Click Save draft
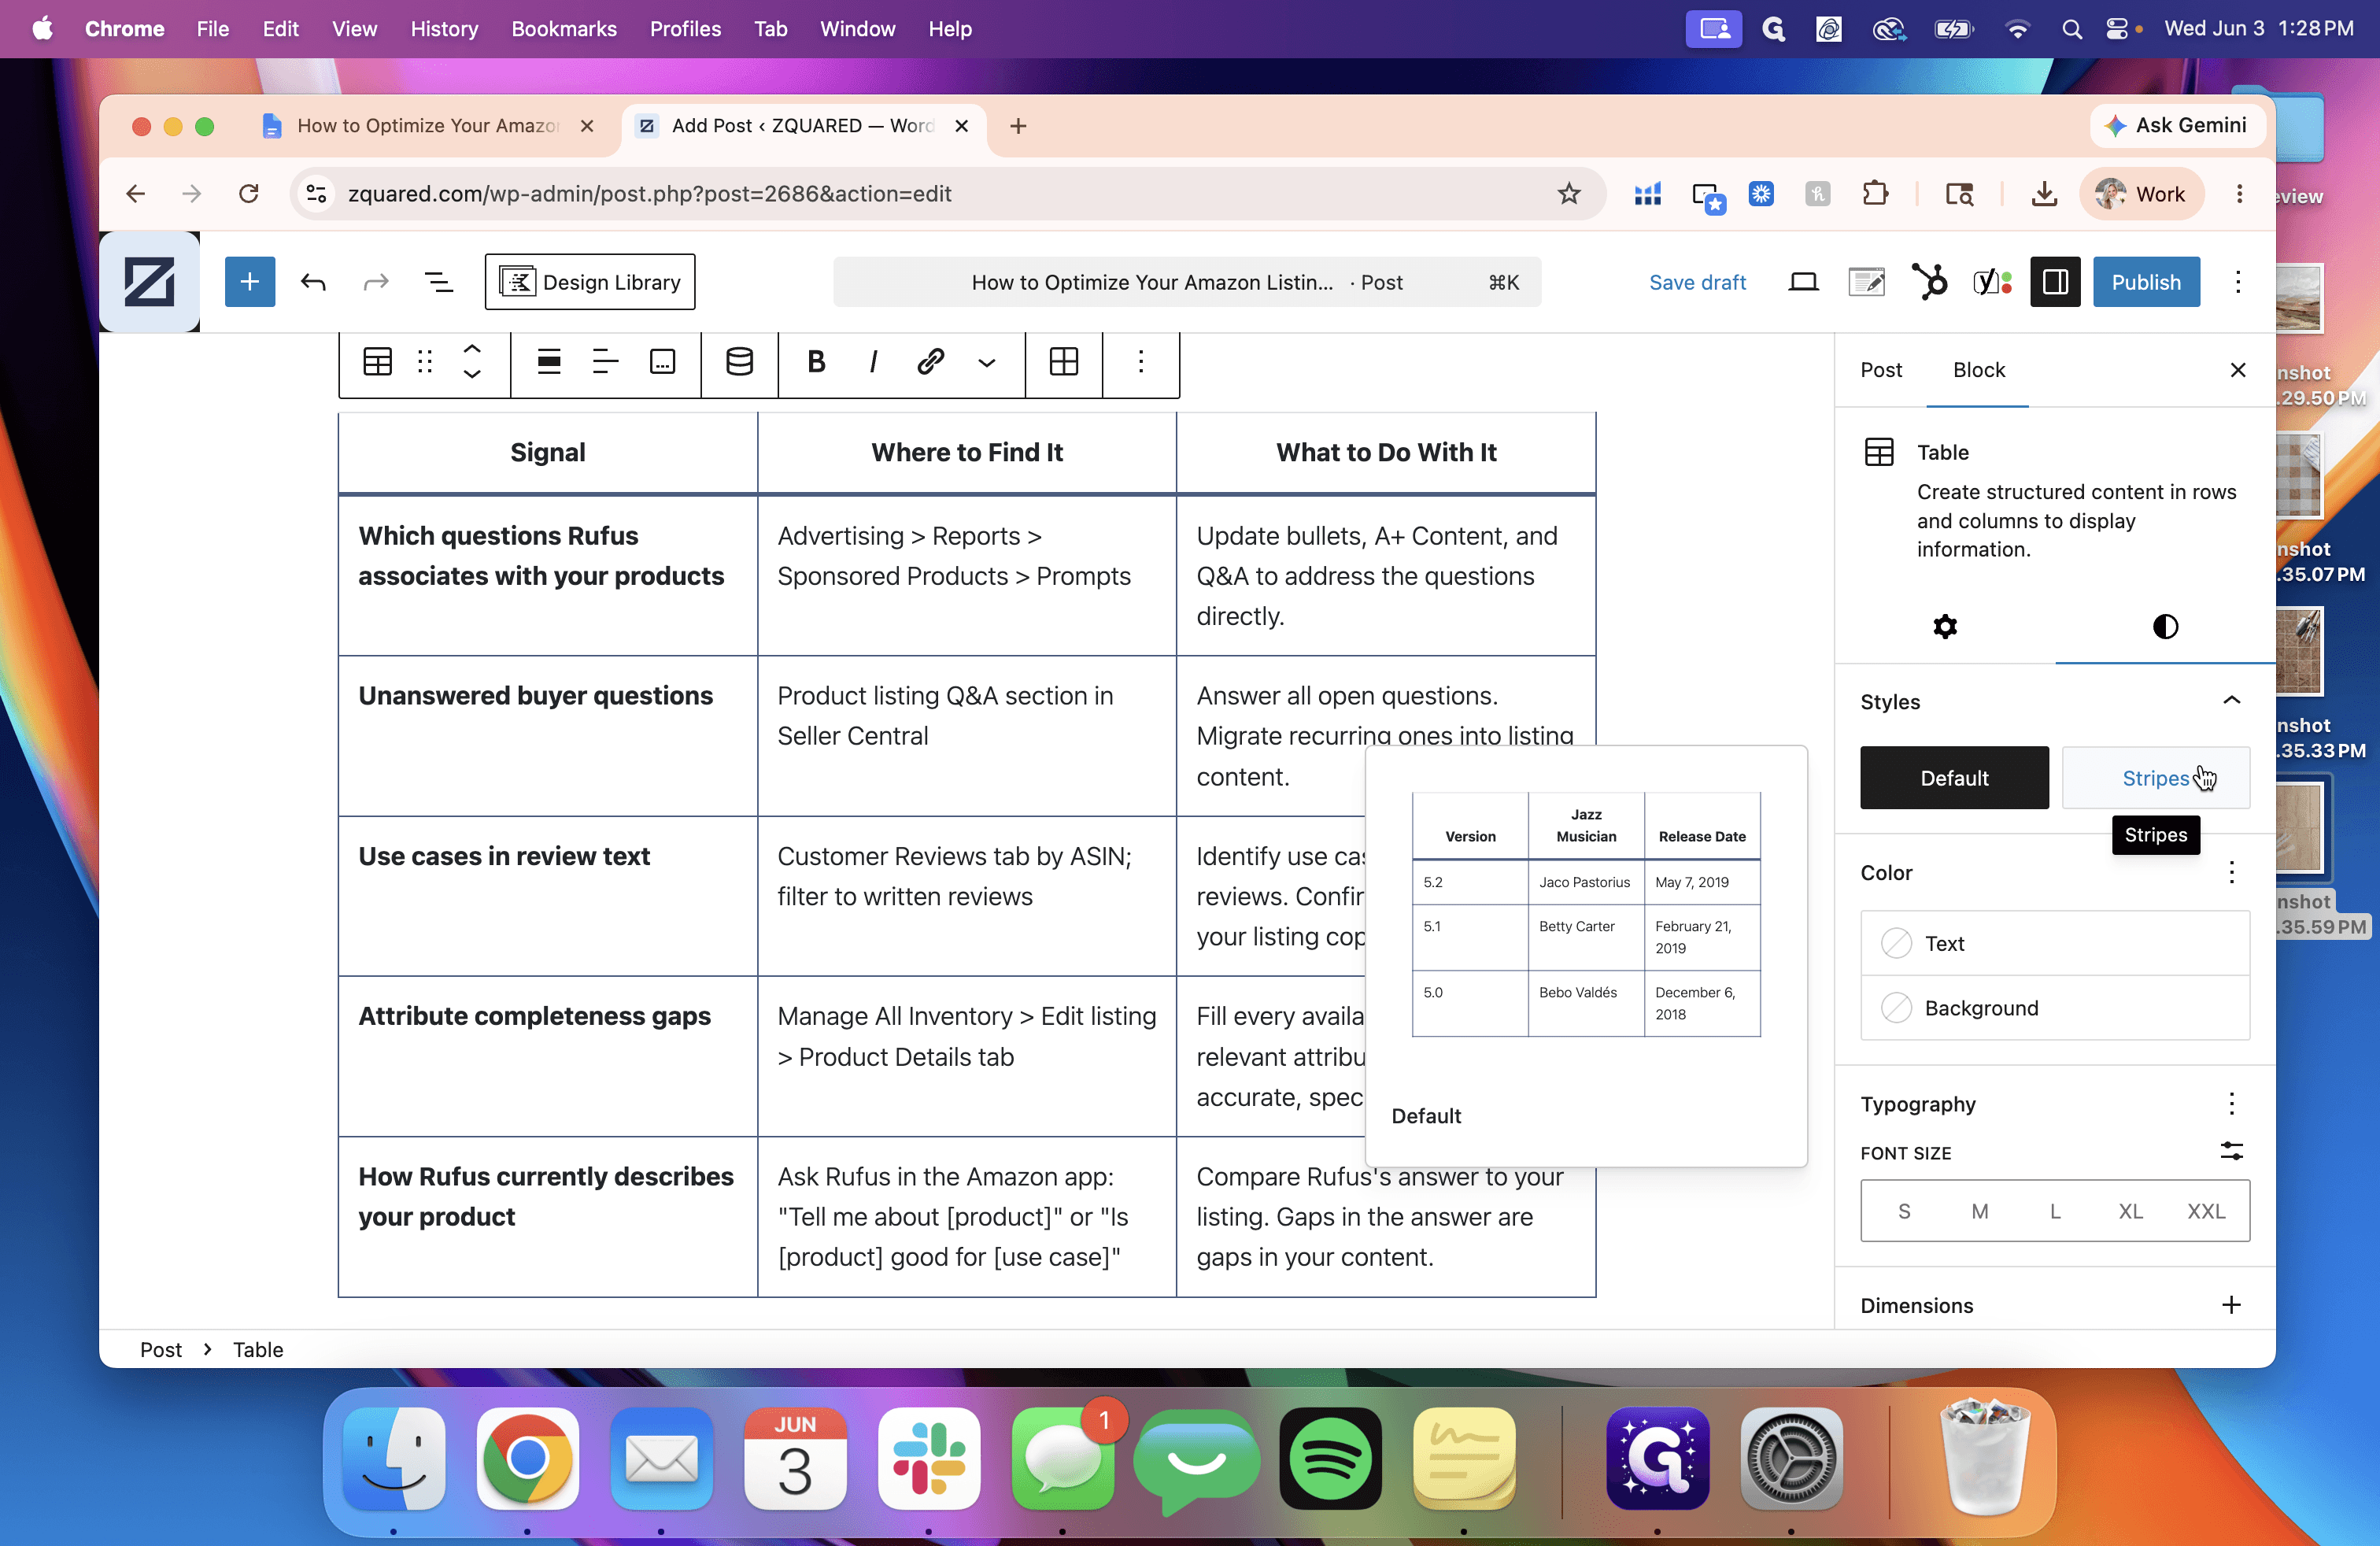This screenshot has height=1546, width=2380. (x=1697, y=282)
